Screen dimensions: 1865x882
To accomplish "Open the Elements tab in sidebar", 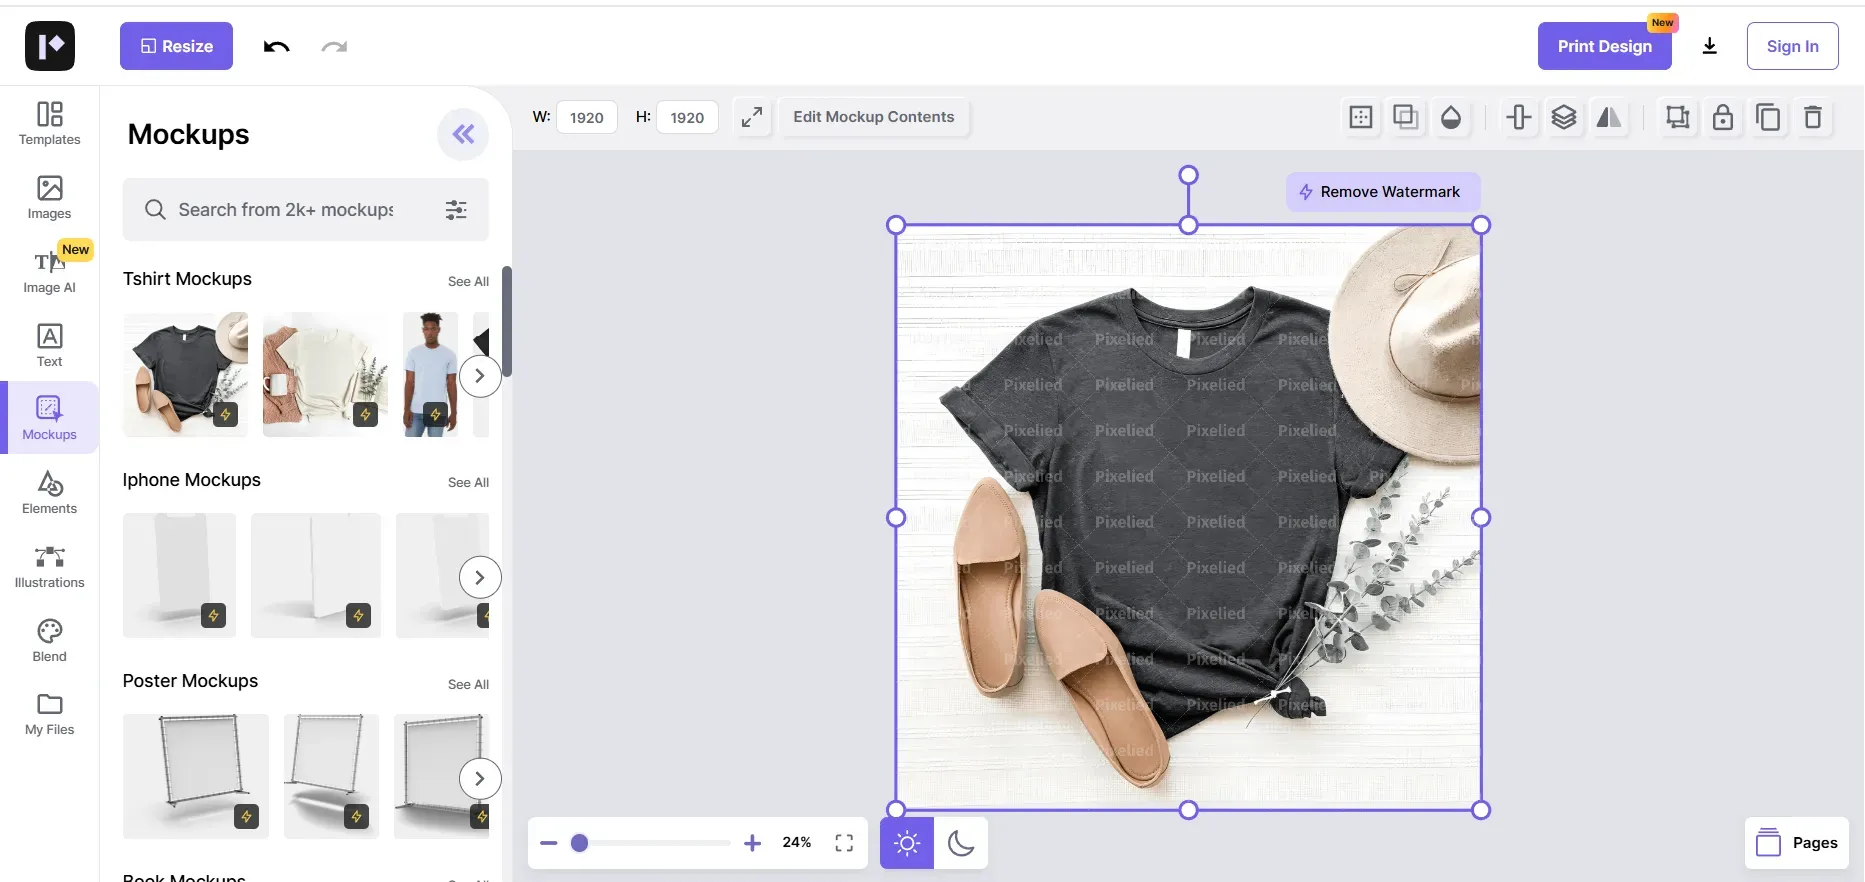I will [50, 492].
